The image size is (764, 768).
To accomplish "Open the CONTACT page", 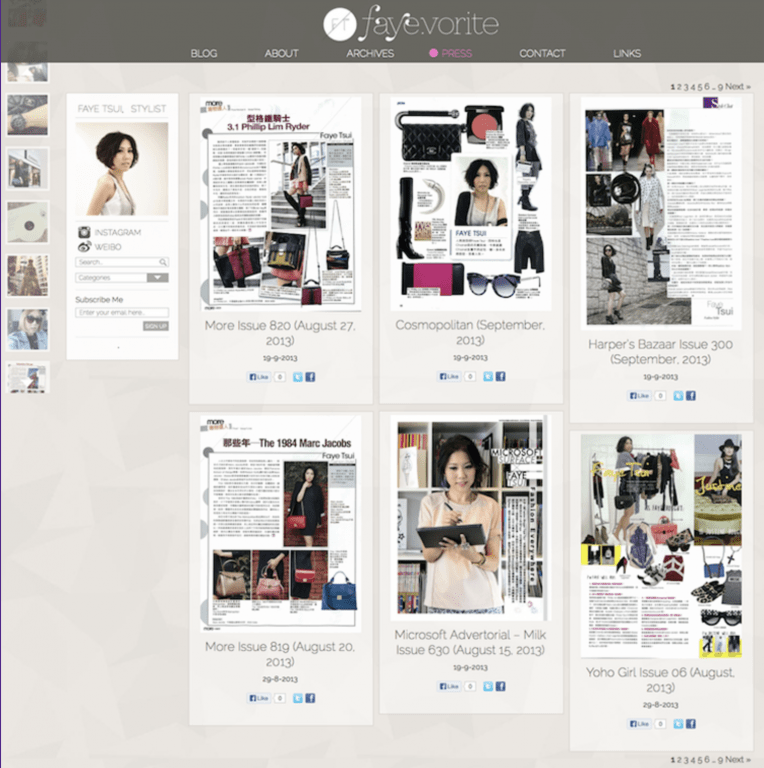I will coord(542,53).
